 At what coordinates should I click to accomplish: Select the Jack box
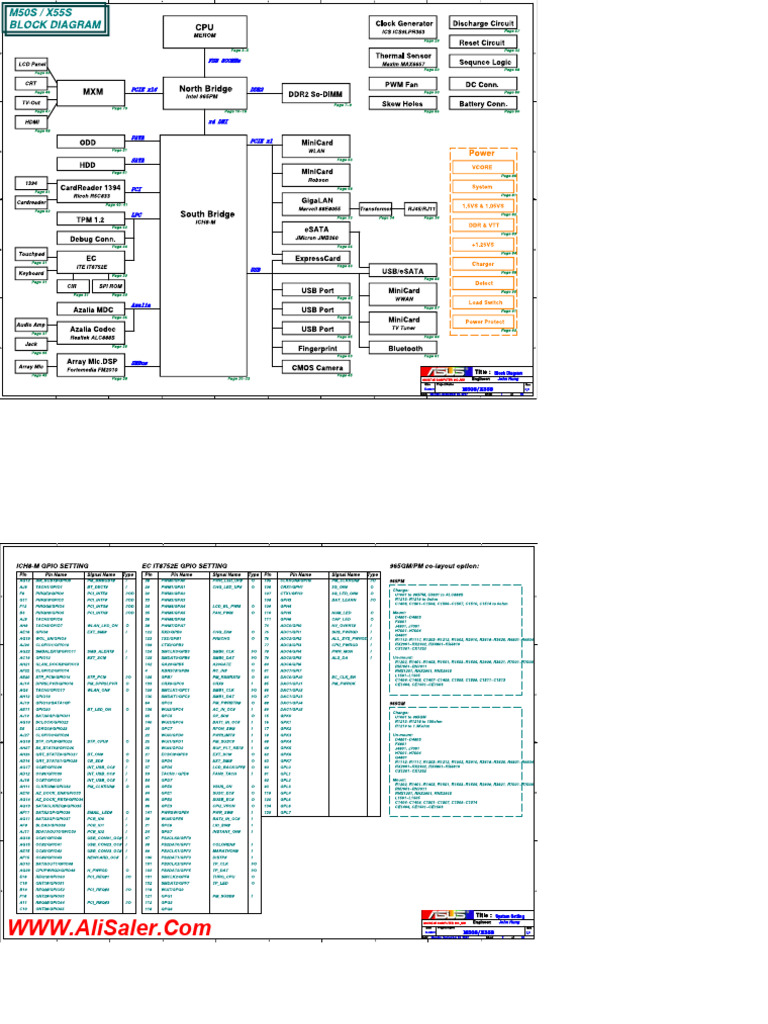(x=31, y=344)
